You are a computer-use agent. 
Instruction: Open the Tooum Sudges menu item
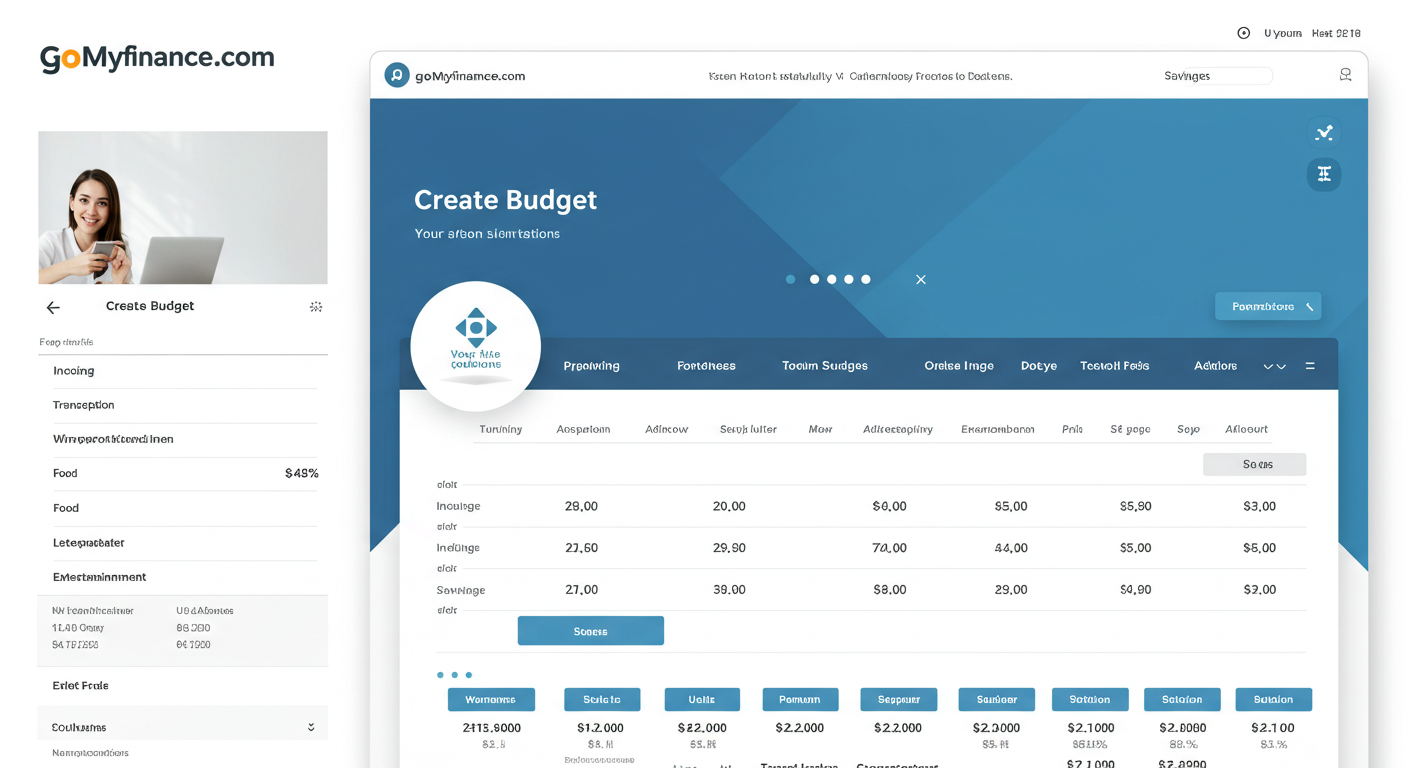(x=824, y=366)
